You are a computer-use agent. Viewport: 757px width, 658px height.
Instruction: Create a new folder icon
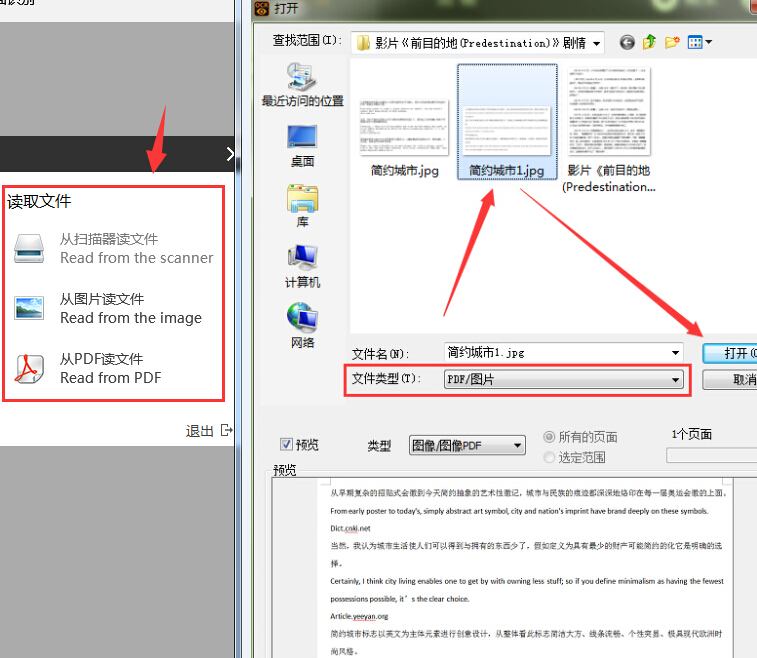(x=672, y=42)
